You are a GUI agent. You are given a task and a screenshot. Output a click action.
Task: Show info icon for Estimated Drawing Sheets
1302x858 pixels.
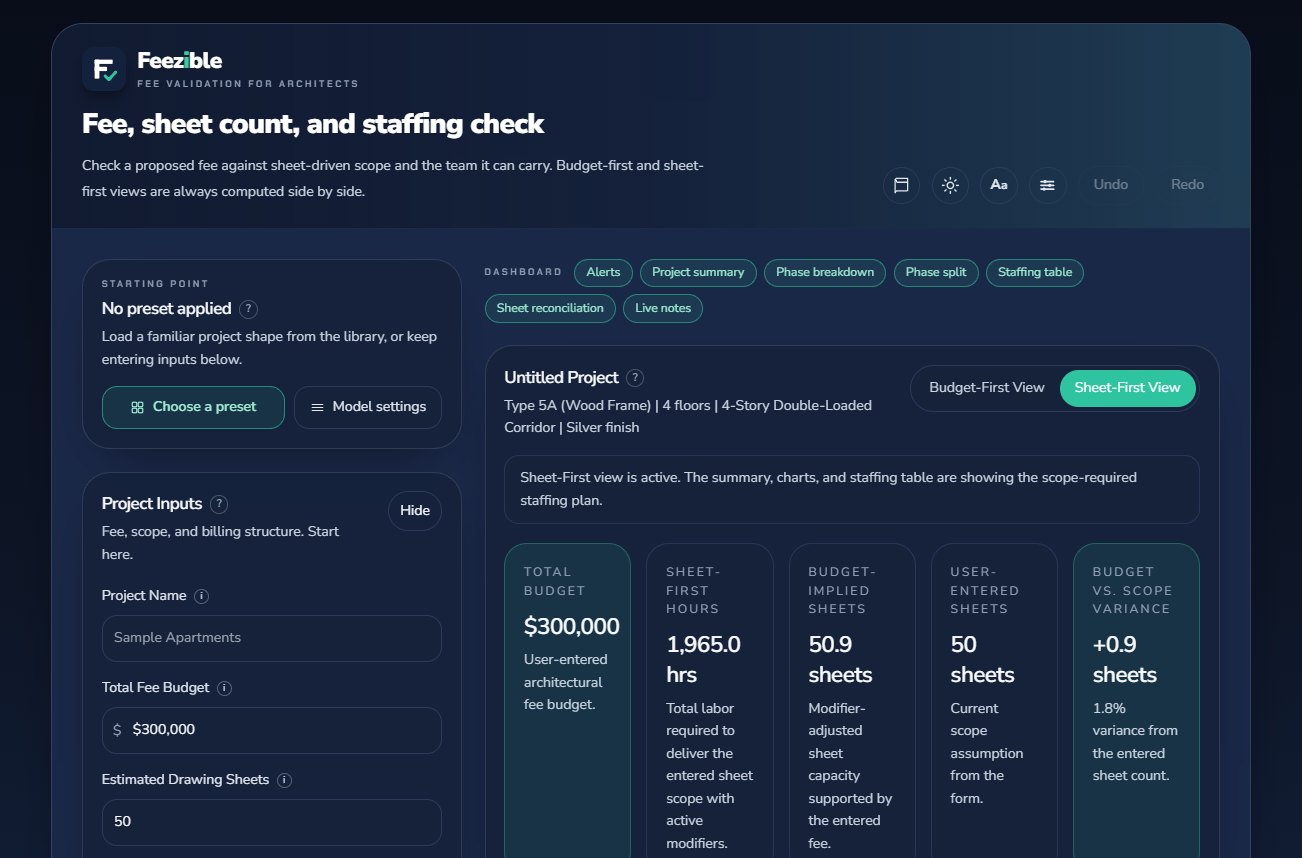285,780
